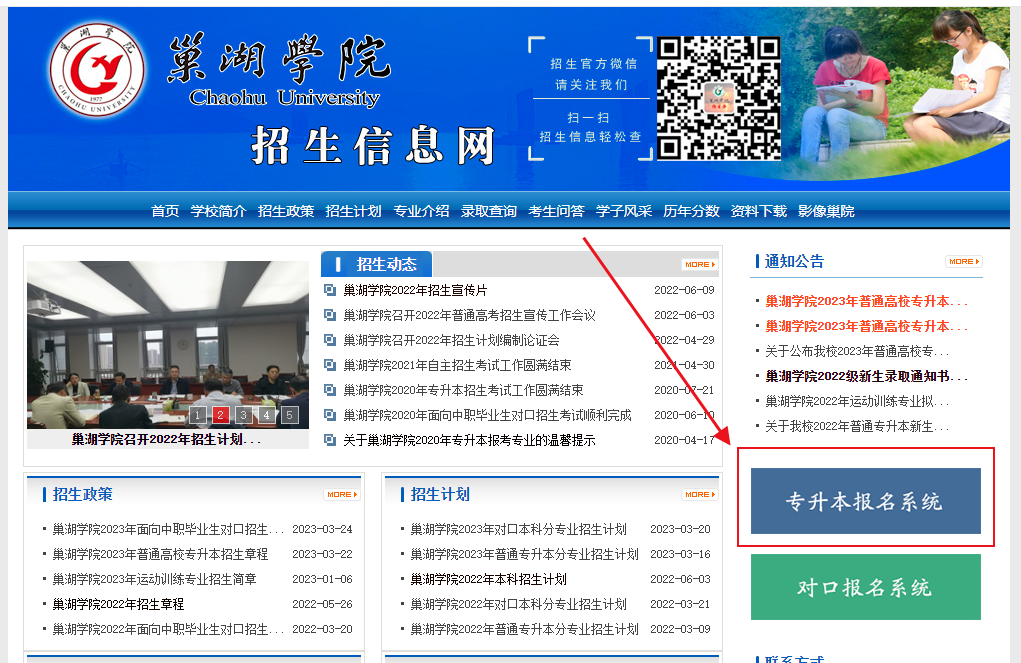This screenshot has height=663, width=1021.
Task: Select 历年分数 in the navigation bar
Action: click(691, 211)
